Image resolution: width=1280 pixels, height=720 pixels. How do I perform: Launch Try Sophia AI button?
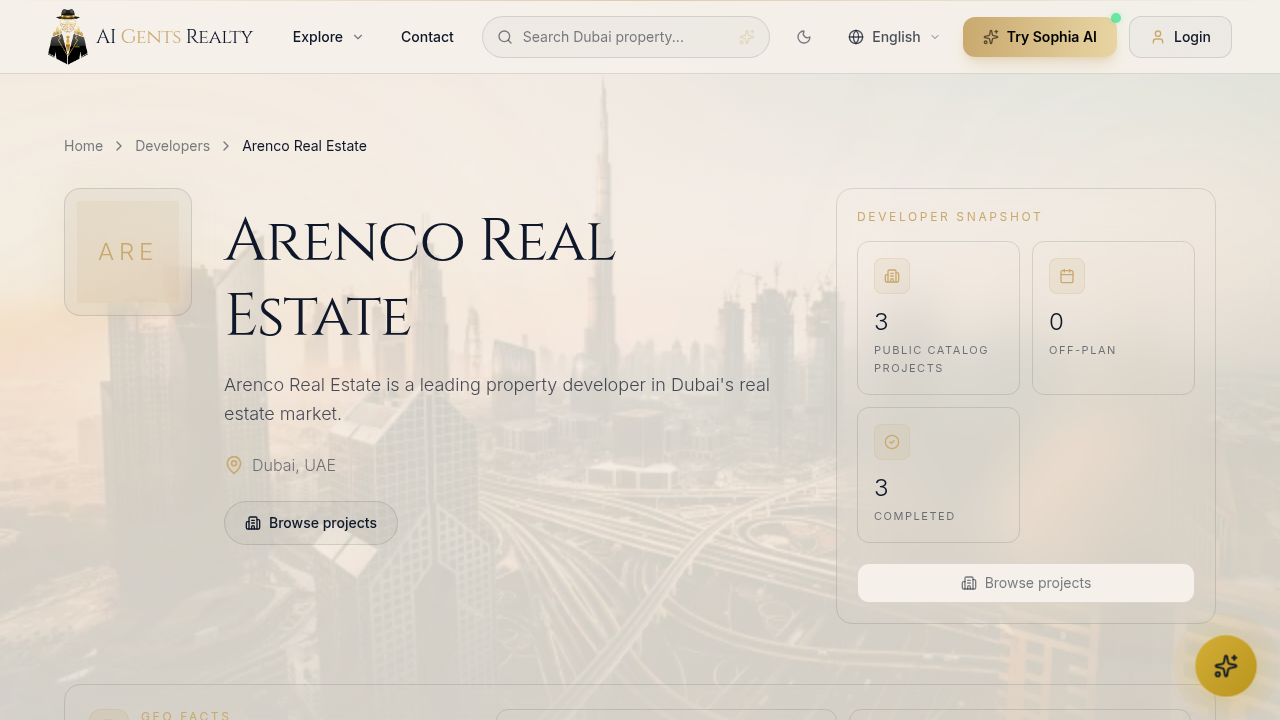1040,37
